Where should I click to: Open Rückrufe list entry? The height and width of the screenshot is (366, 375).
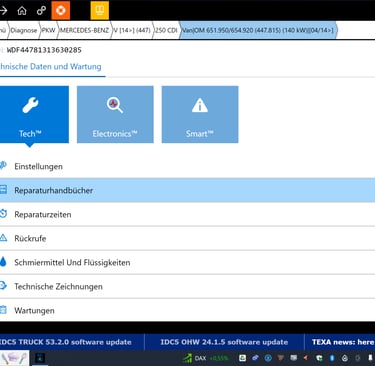click(x=187, y=238)
